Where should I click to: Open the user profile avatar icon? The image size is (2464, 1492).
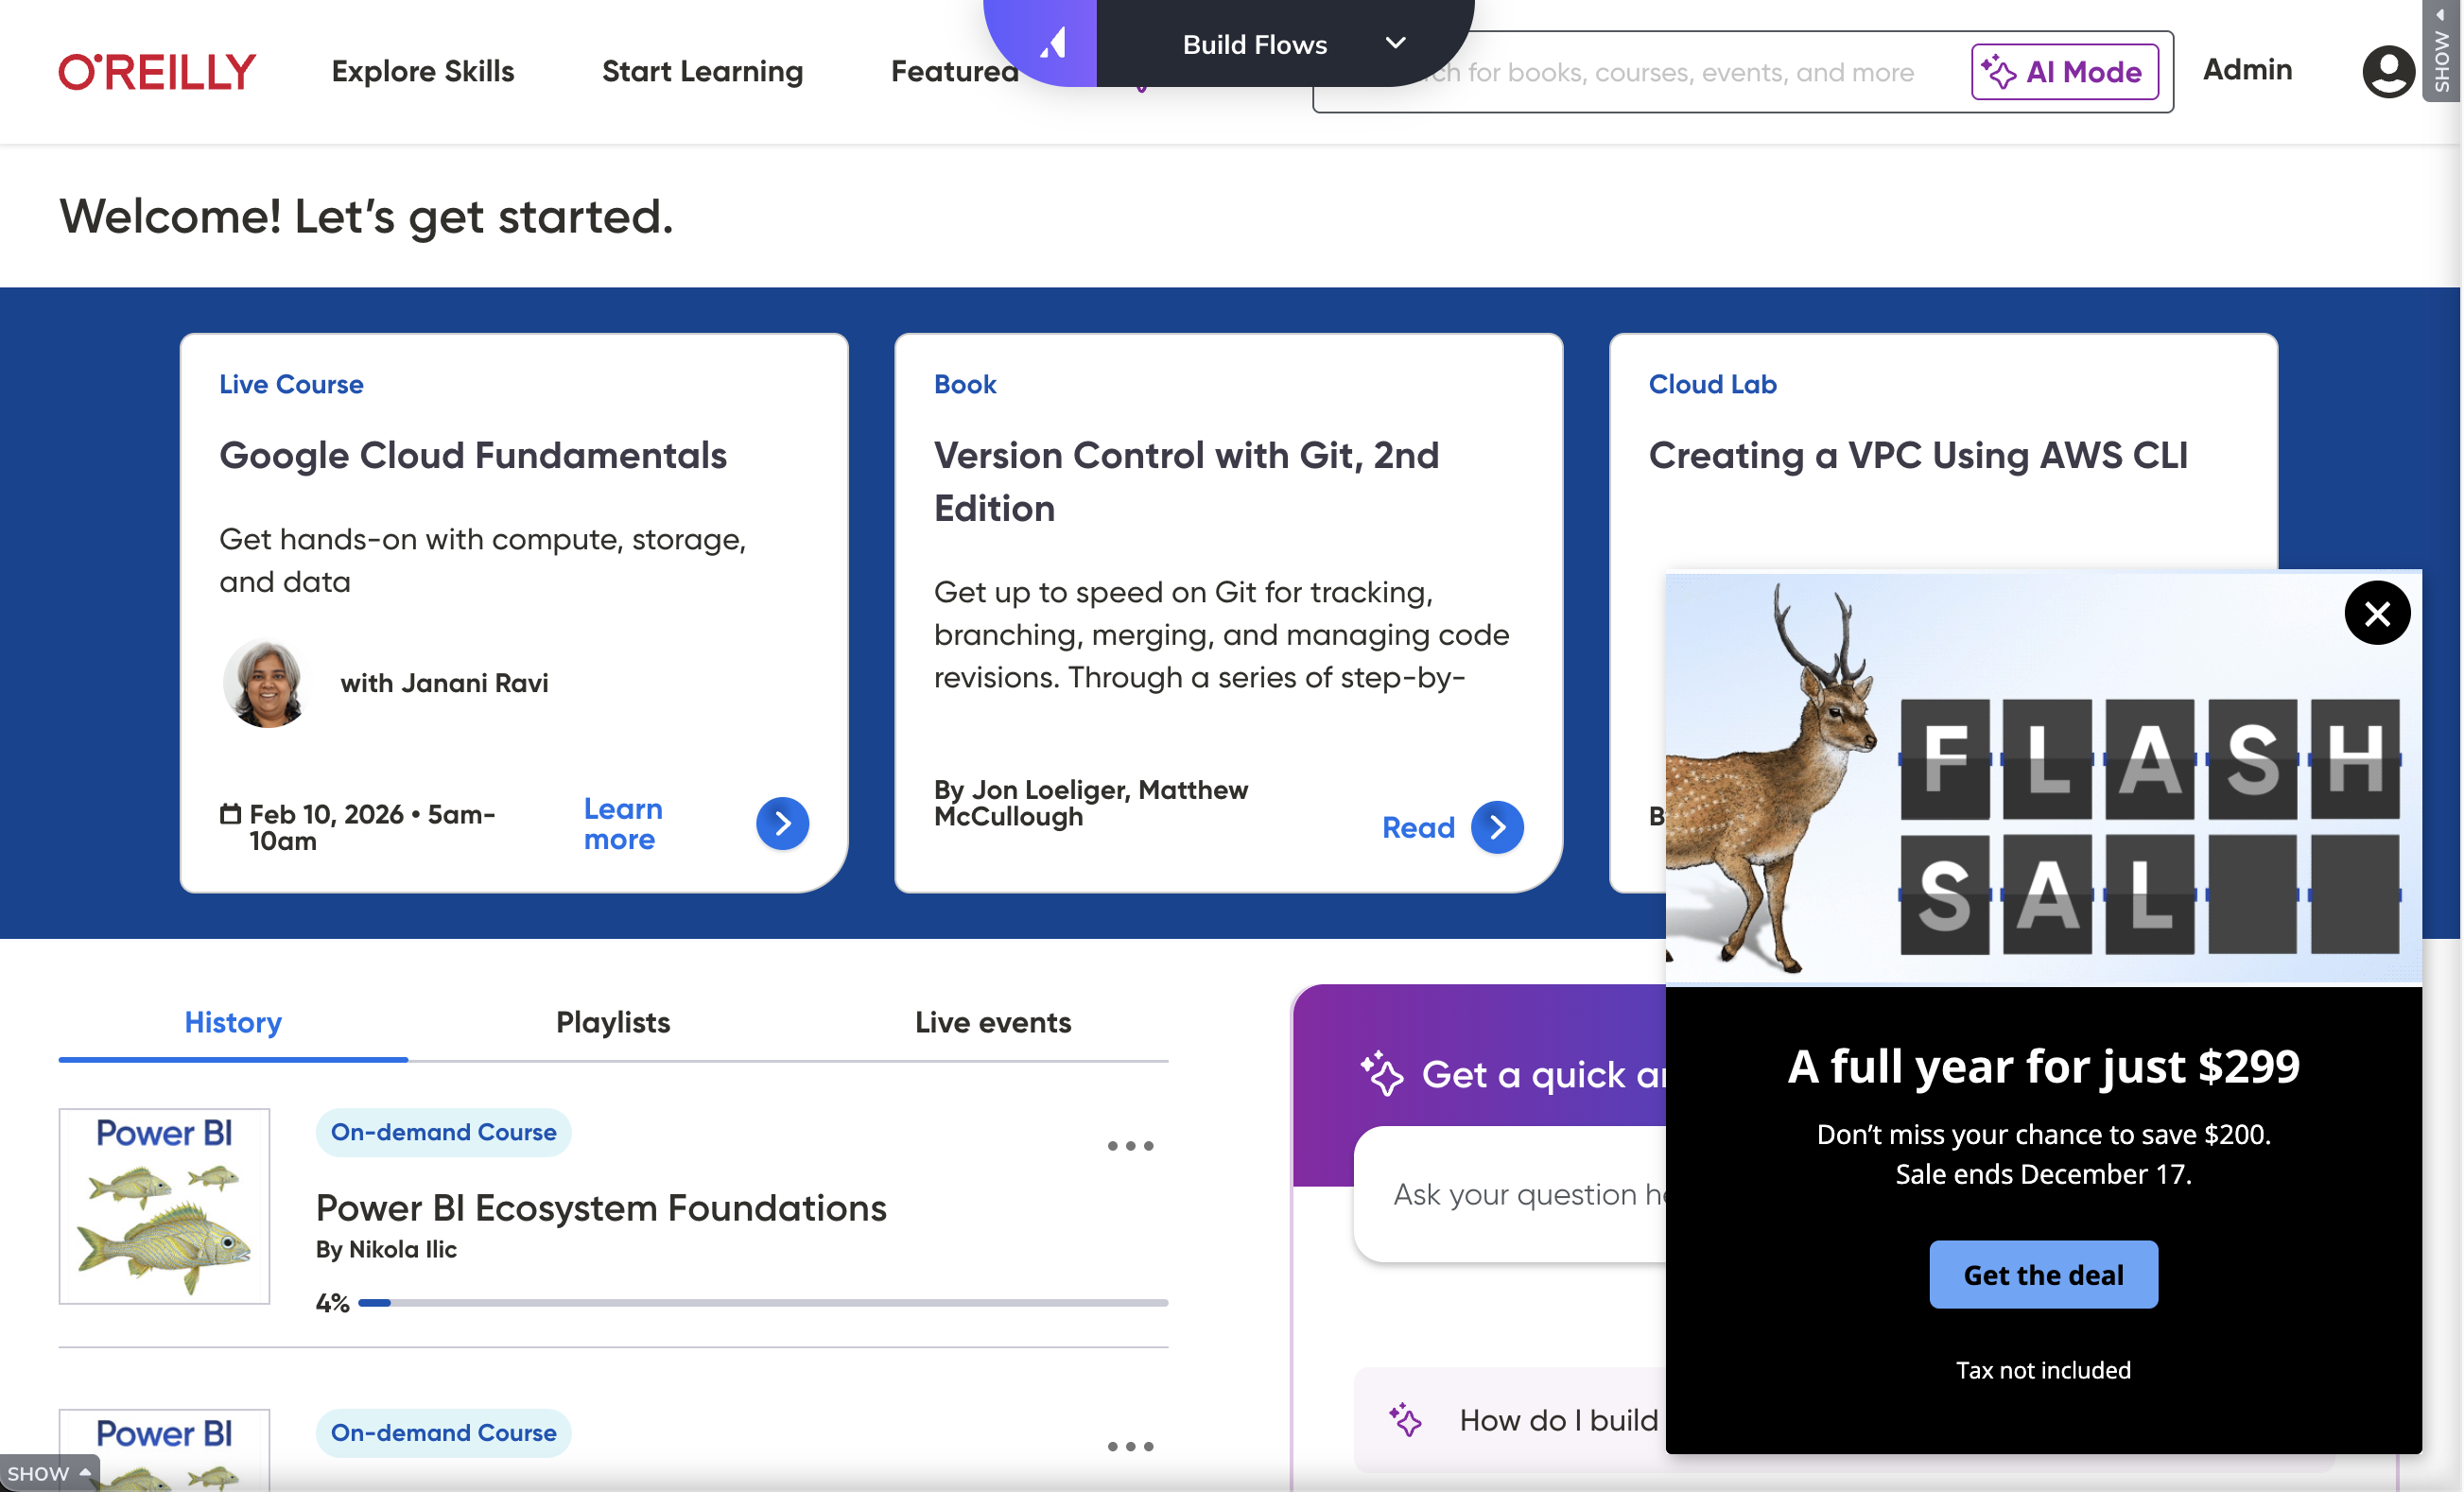(2388, 72)
